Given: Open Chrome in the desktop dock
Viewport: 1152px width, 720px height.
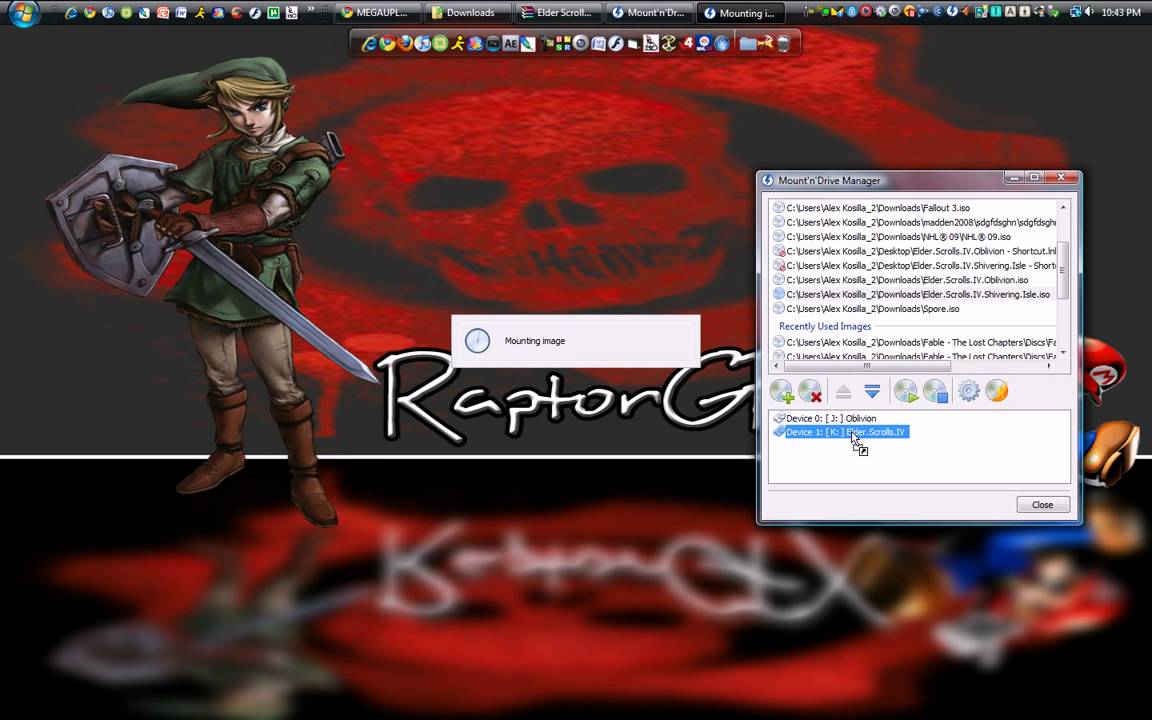Looking at the screenshot, I should [x=387, y=43].
